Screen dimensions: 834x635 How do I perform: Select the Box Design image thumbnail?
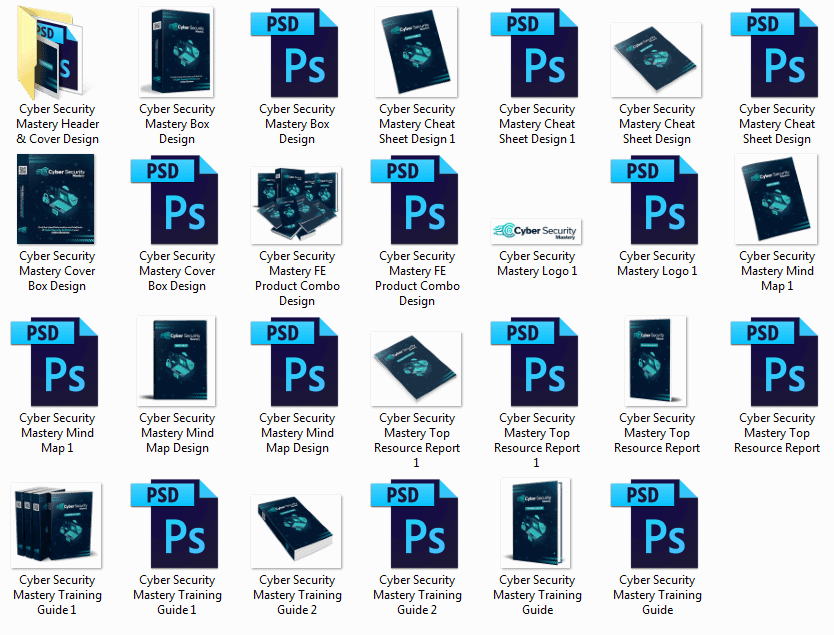coord(176,52)
